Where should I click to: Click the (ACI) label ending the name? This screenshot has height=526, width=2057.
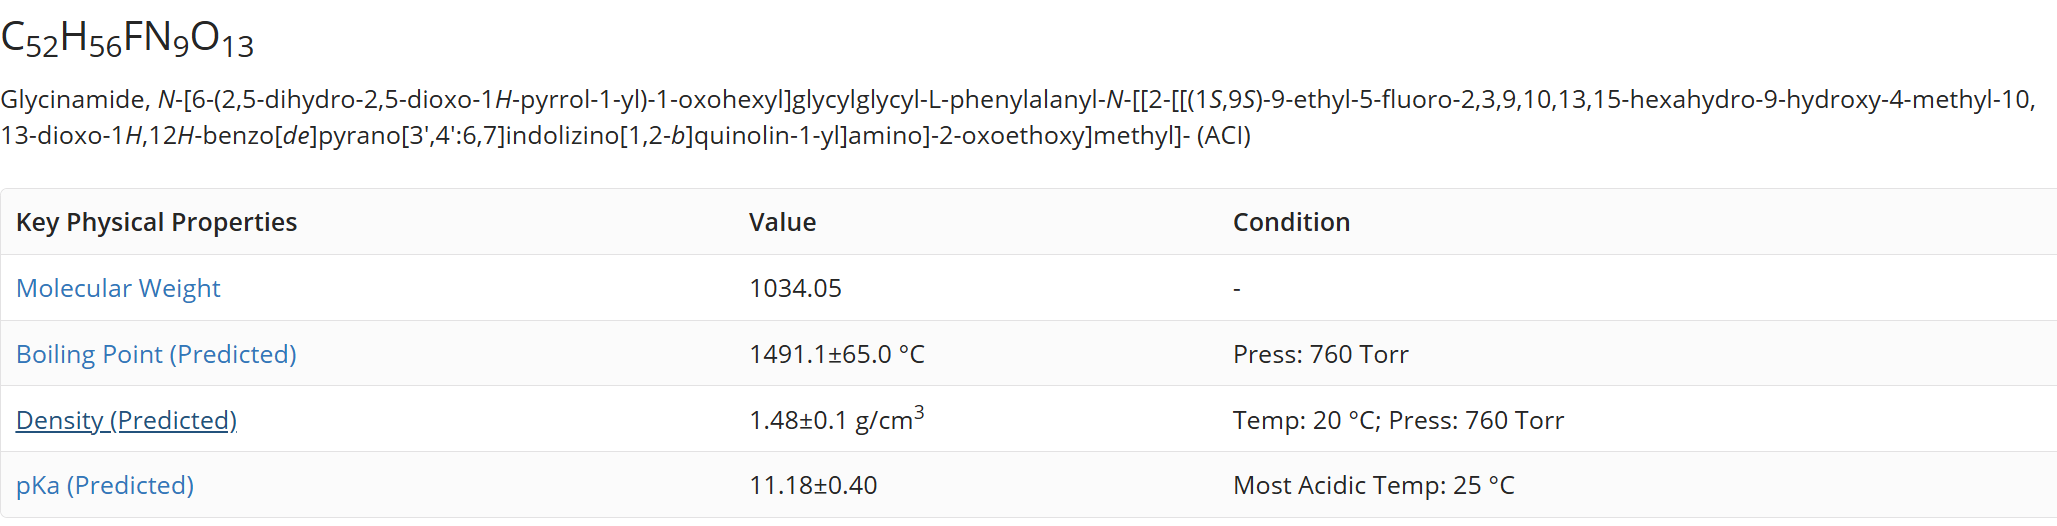[x=1223, y=135]
